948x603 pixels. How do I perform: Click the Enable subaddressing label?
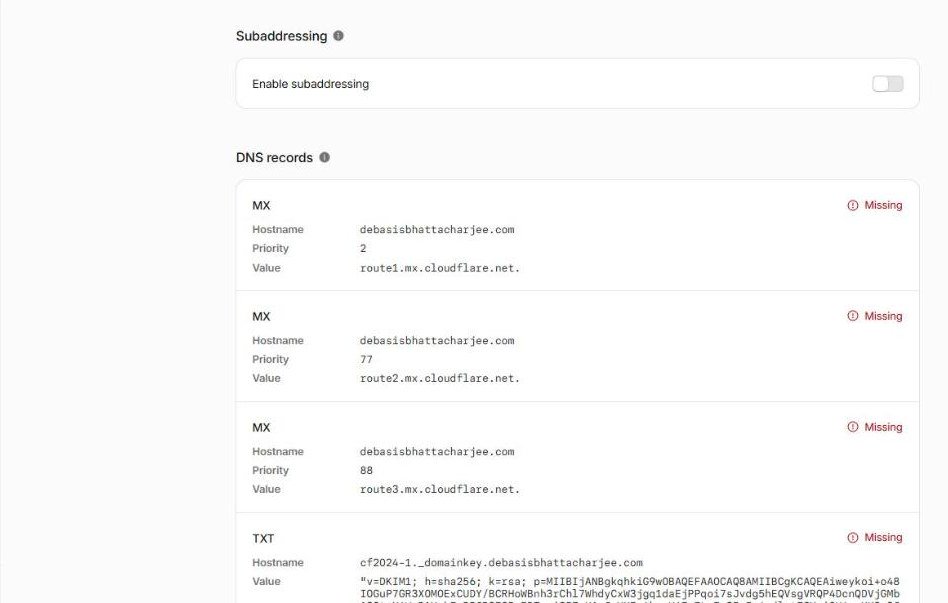(310, 84)
